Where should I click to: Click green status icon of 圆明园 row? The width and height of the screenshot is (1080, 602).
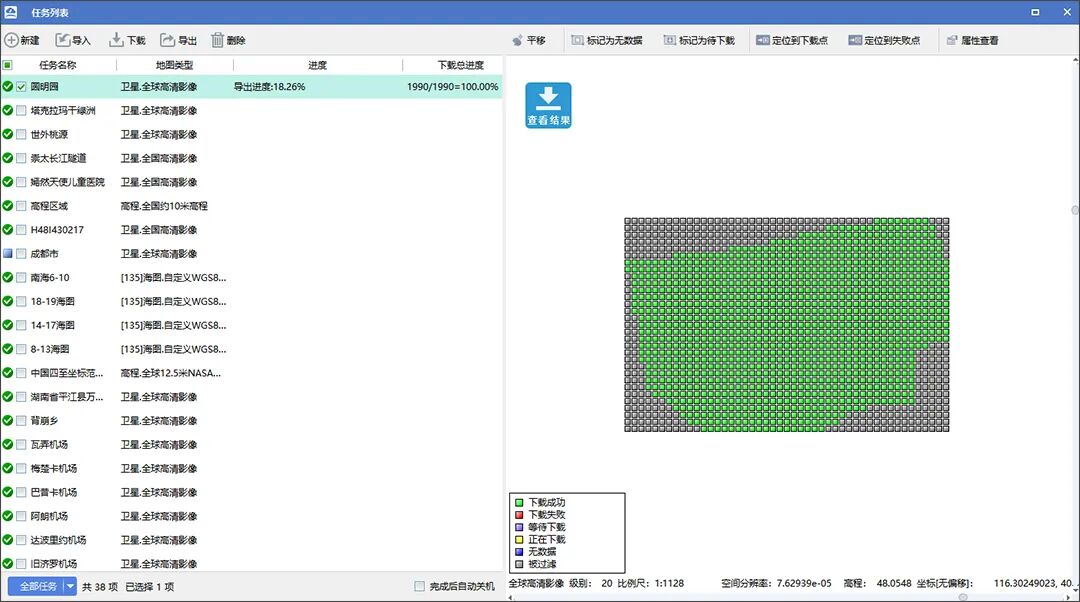click(x=8, y=87)
